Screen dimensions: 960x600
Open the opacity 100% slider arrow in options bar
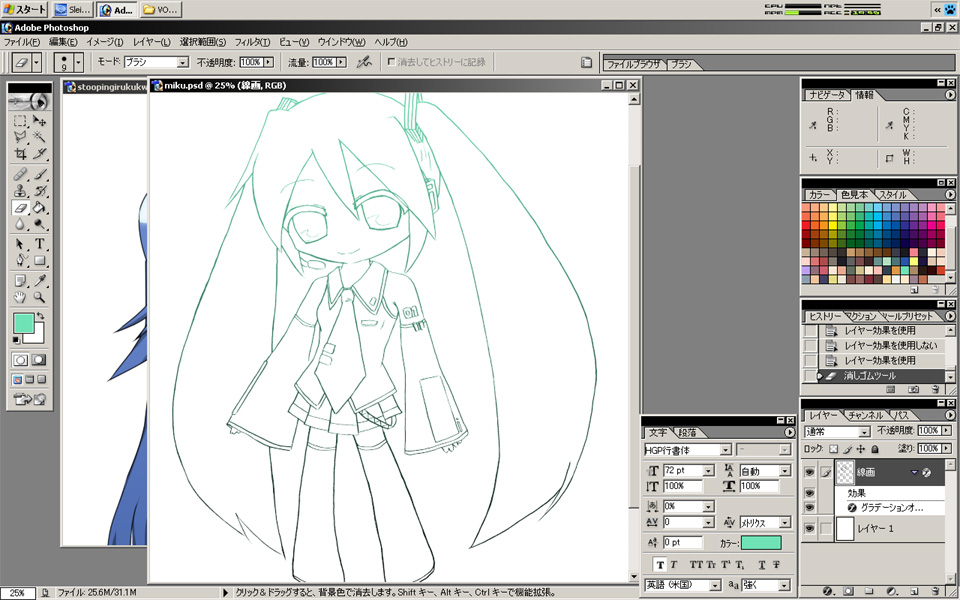tap(268, 62)
